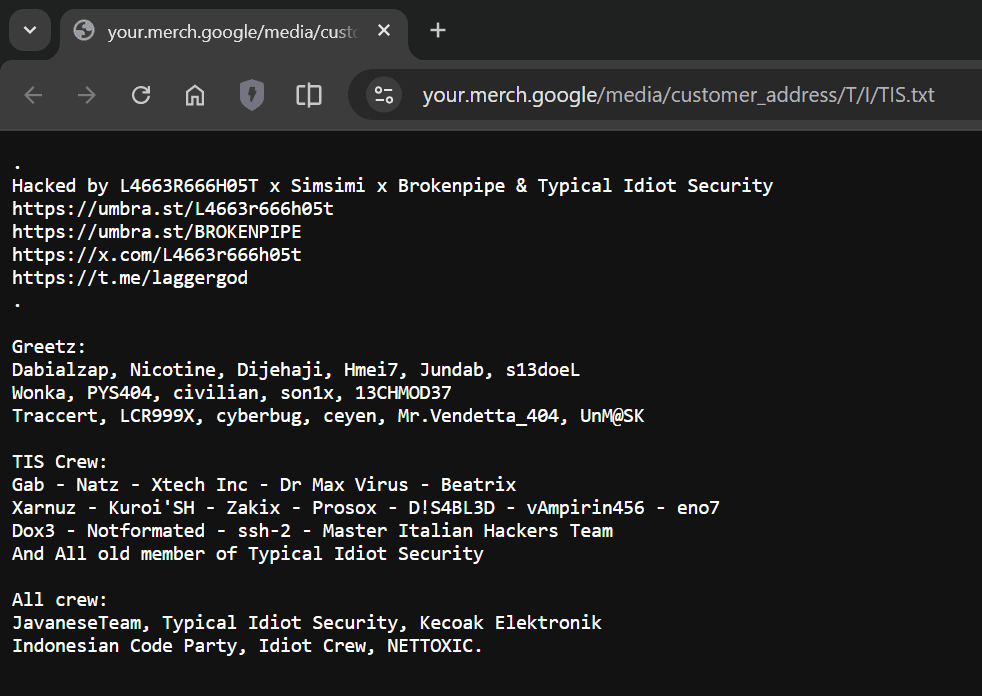
Task: Click the 'Greetz:' heading
Action: click(x=49, y=347)
